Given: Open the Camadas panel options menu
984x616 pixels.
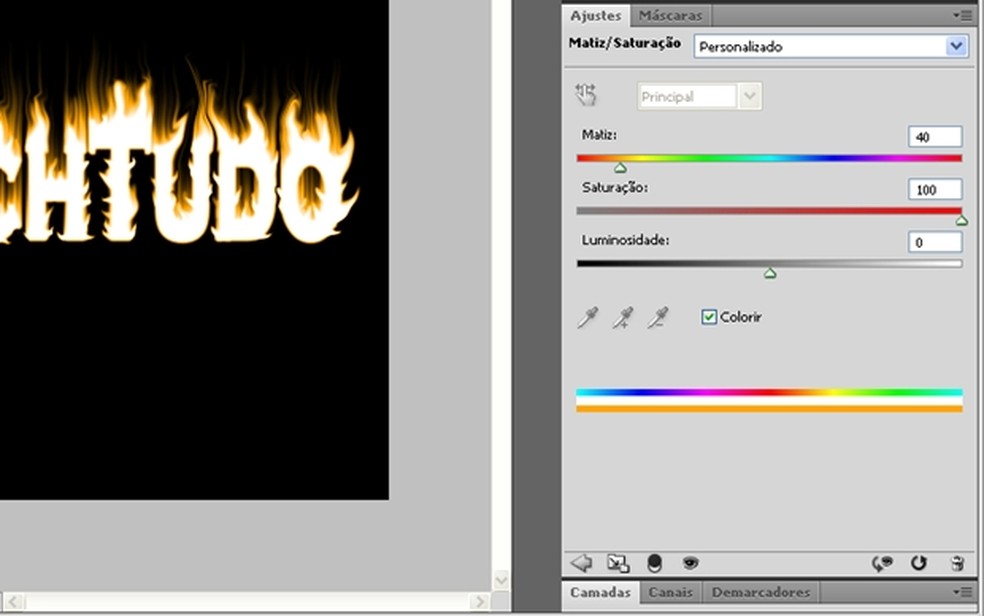Looking at the screenshot, I should [962, 592].
